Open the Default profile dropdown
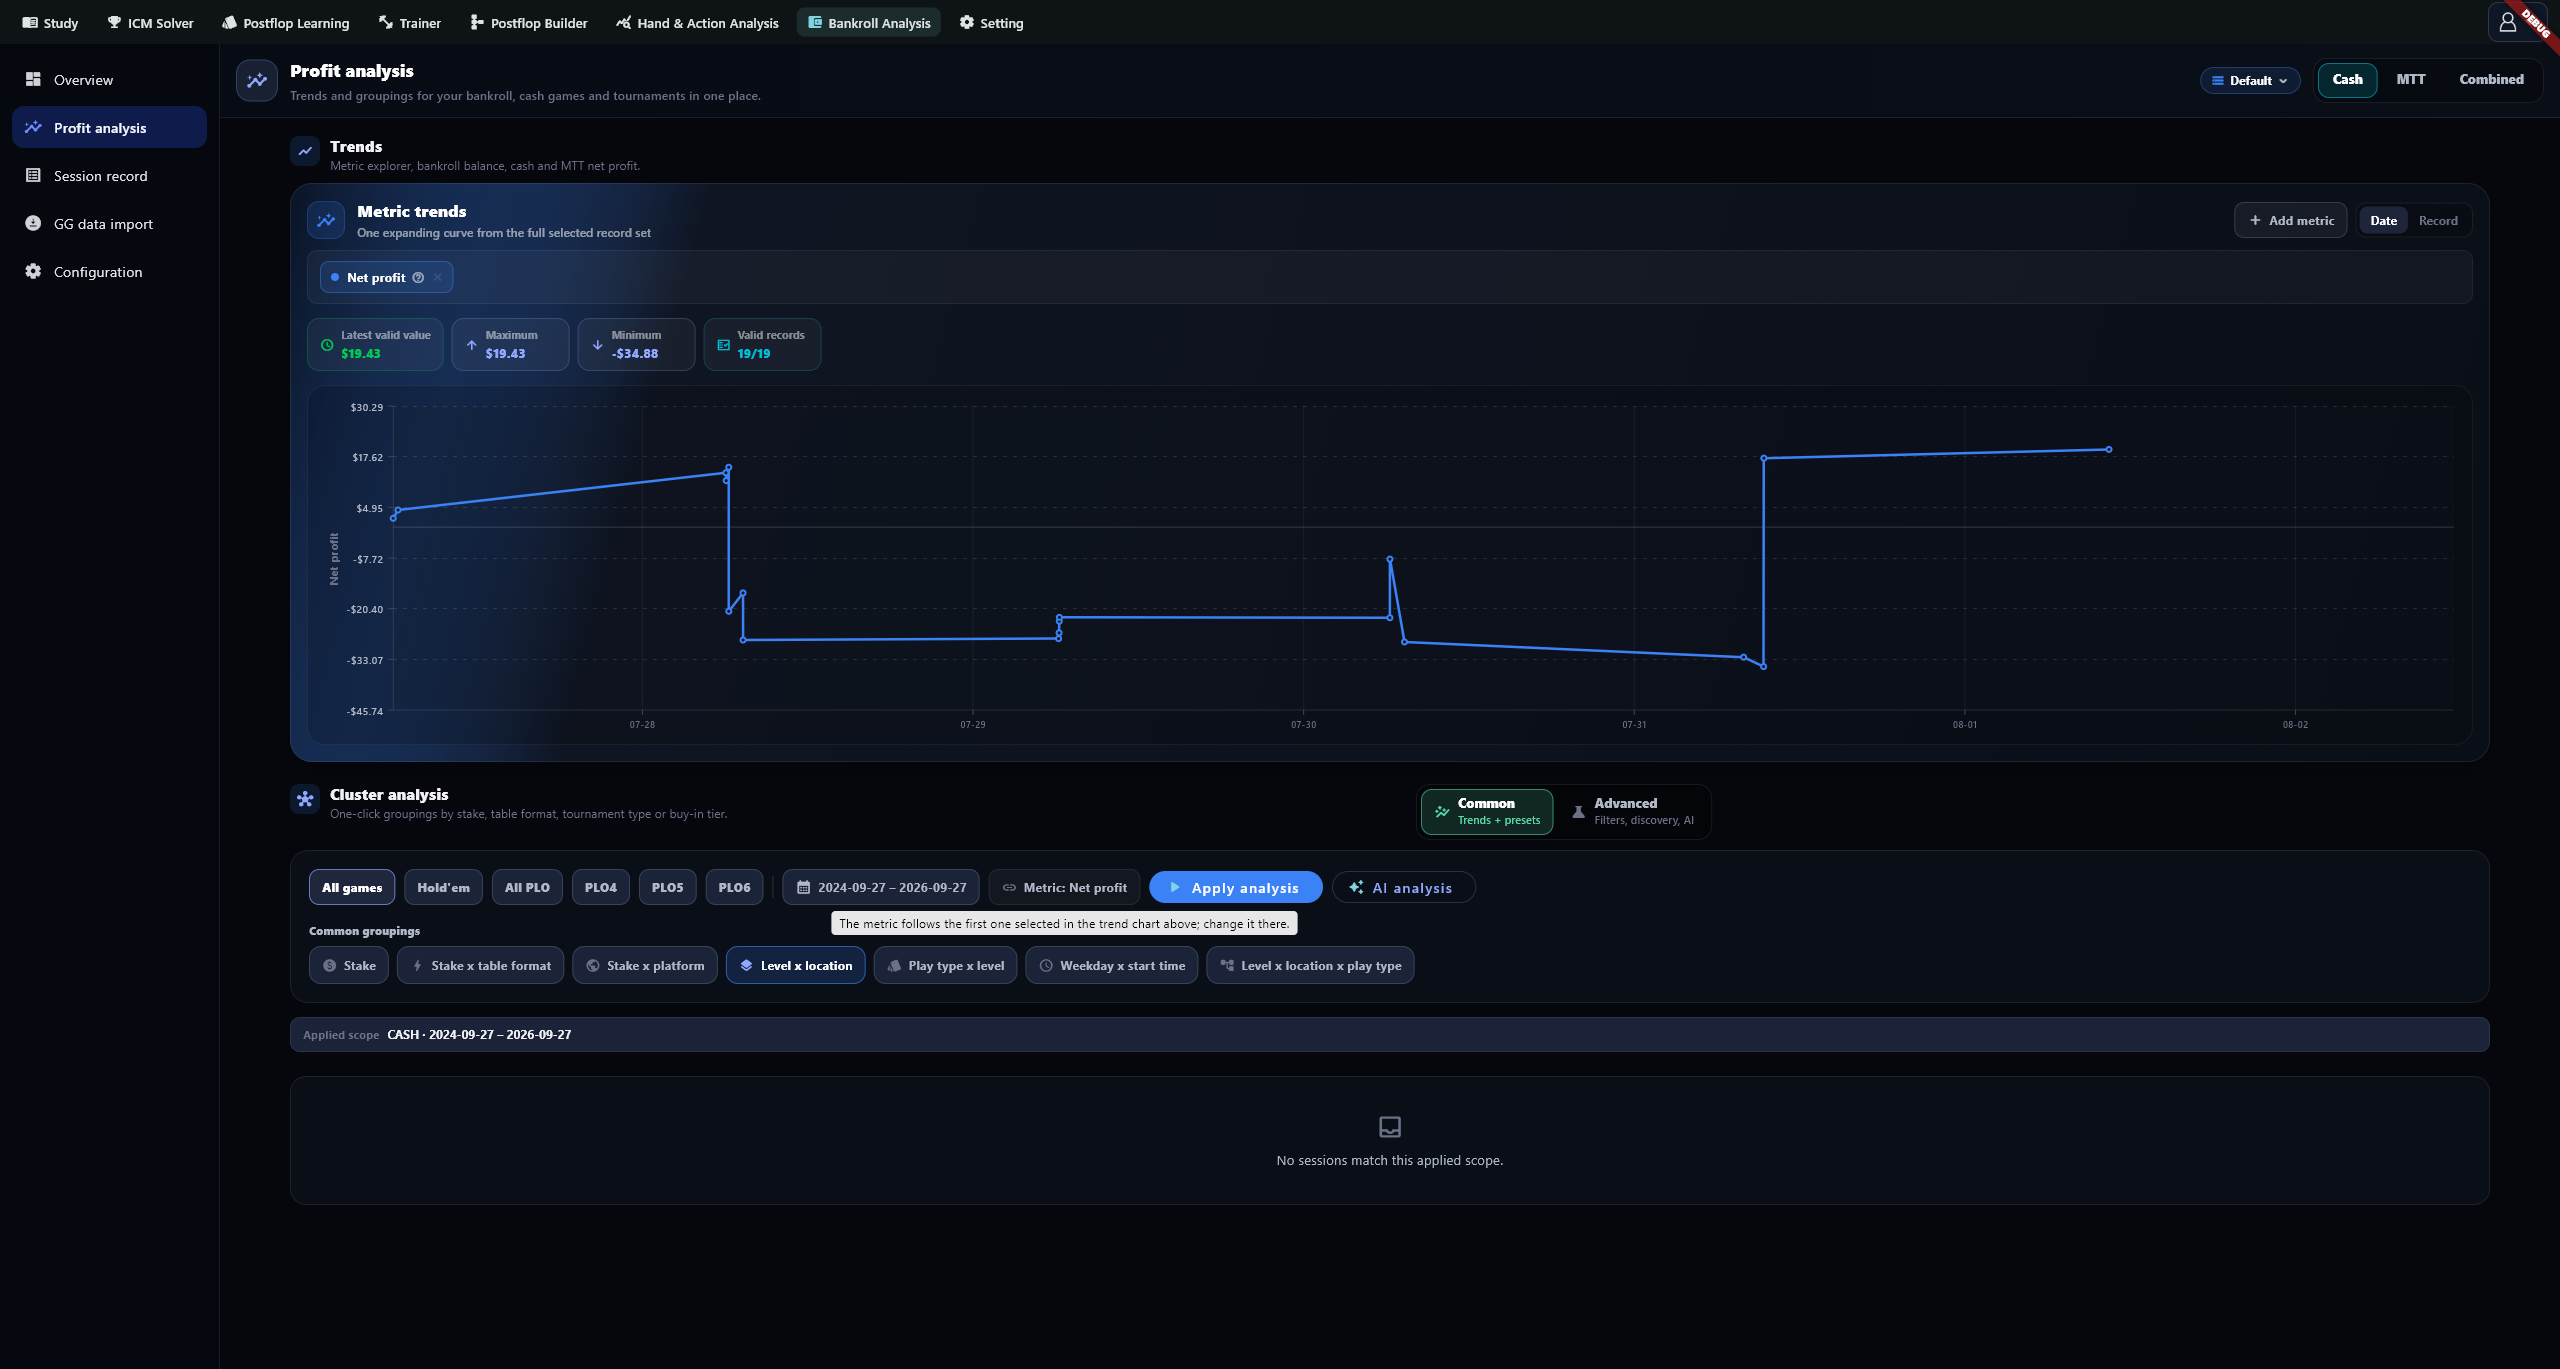The width and height of the screenshot is (2560, 1369). [2249, 80]
